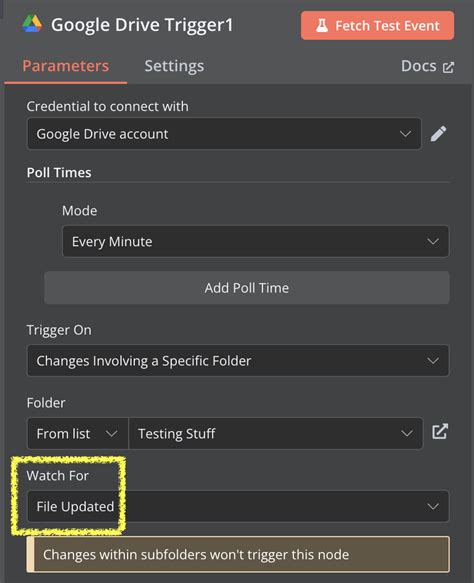
Task: Expand the Every Minute mode dropdown
Action: pos(255,241)
